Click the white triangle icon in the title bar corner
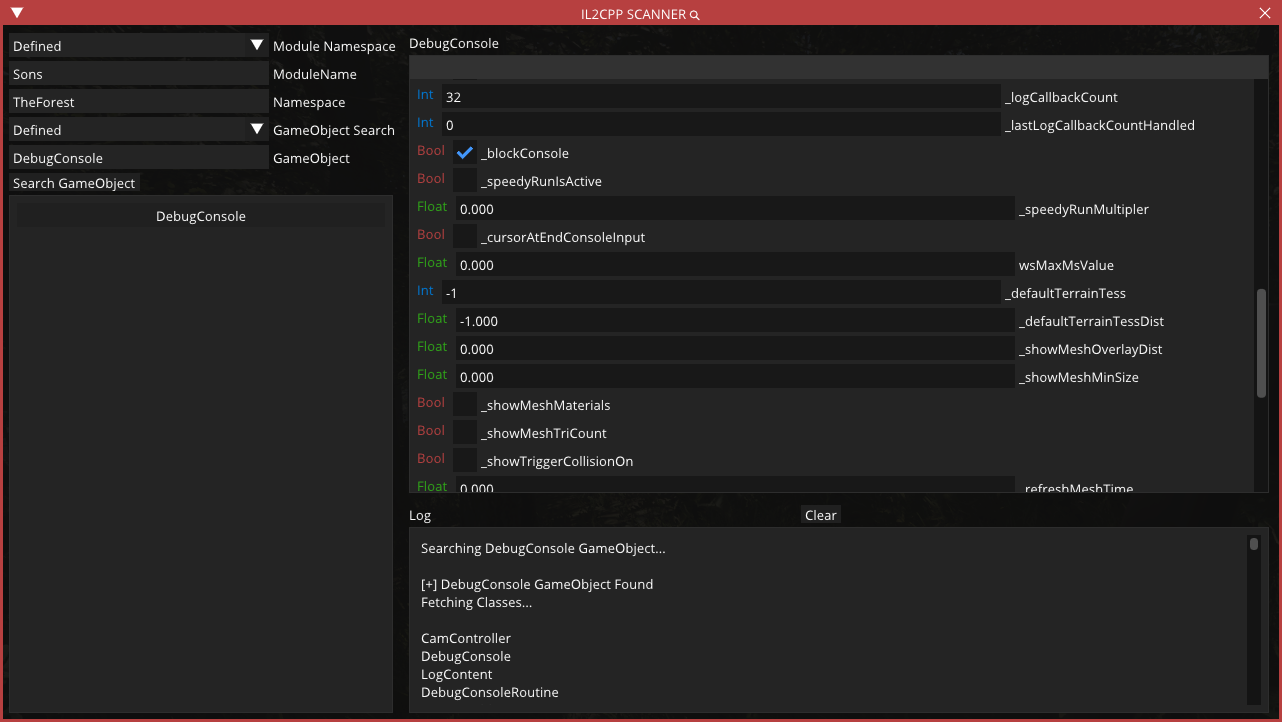The height and width of the screenshot is (722, 1282). [16, 13]
